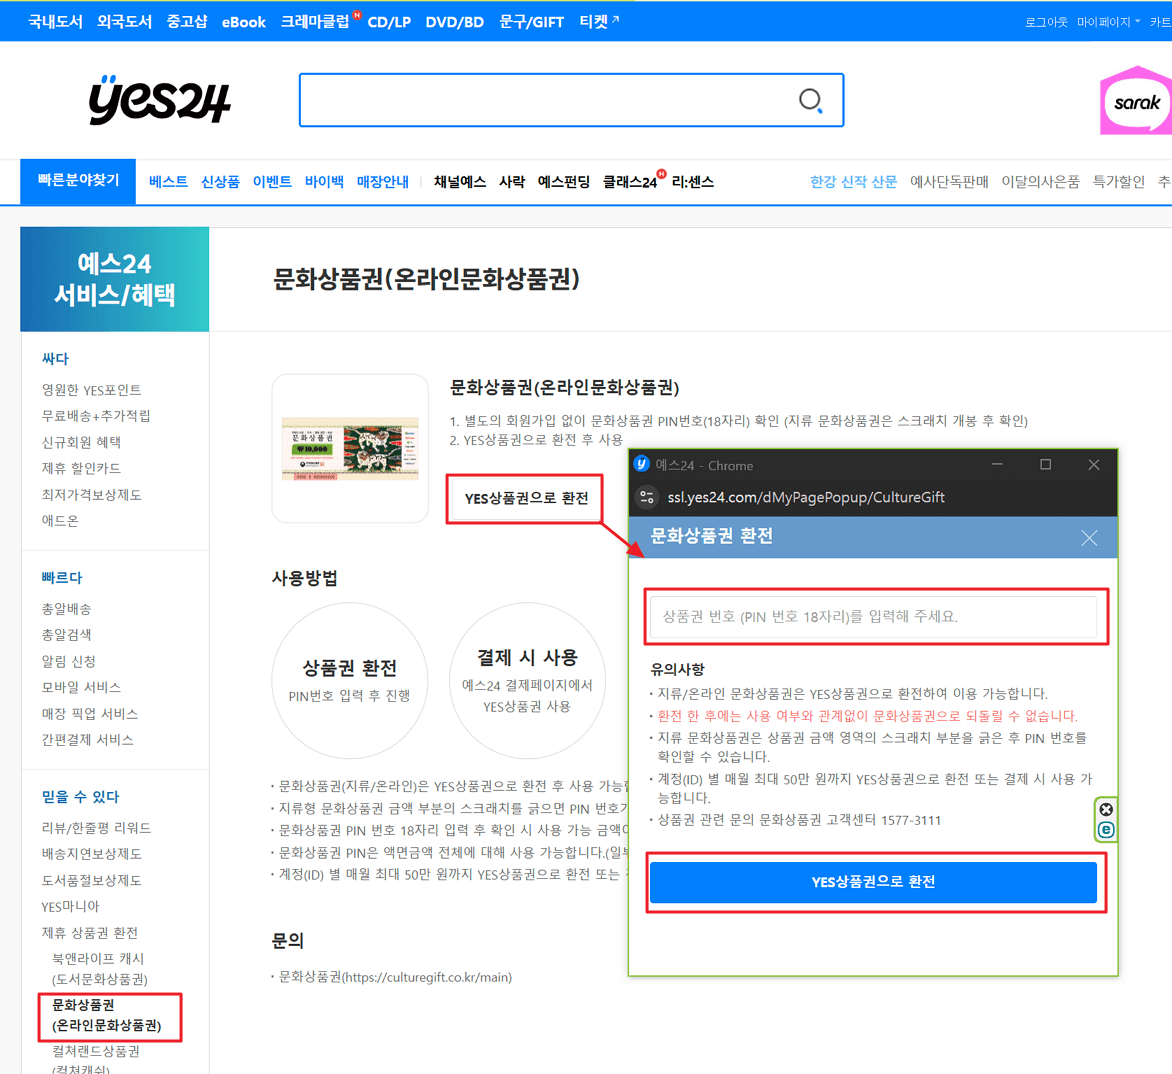The height and width of the screenshot is (1074, 1172).
Task: Open the 이벤트 menu item
Action: pos(272,181)
